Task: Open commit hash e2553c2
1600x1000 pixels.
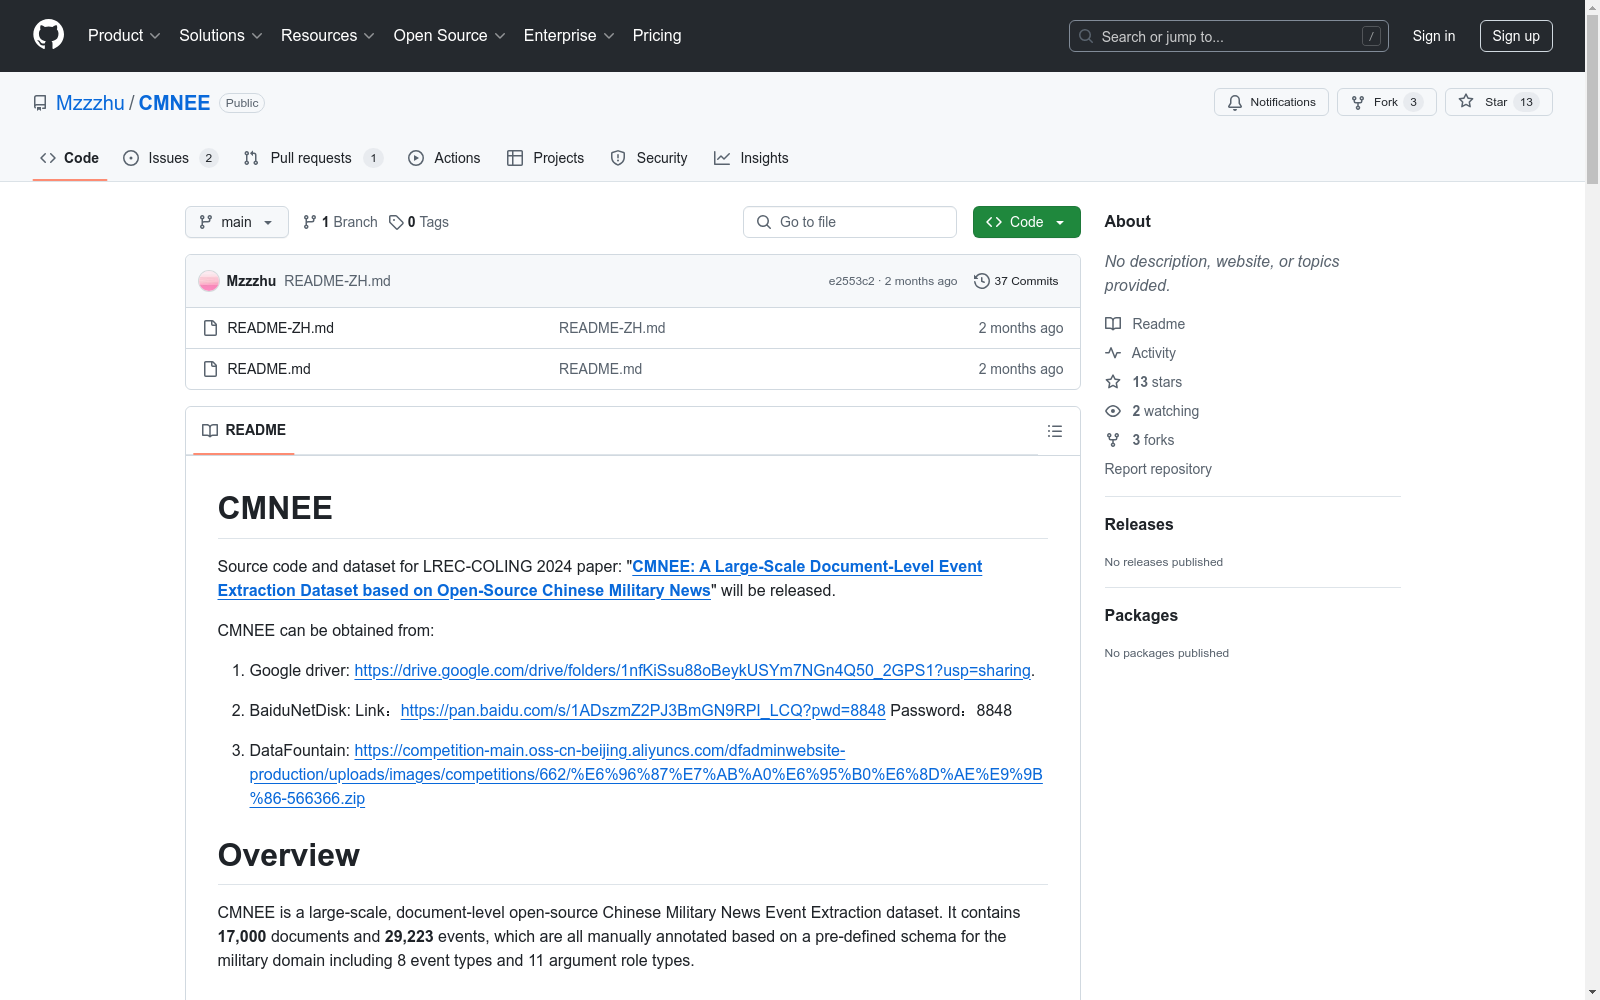Action: coord(851,281)
